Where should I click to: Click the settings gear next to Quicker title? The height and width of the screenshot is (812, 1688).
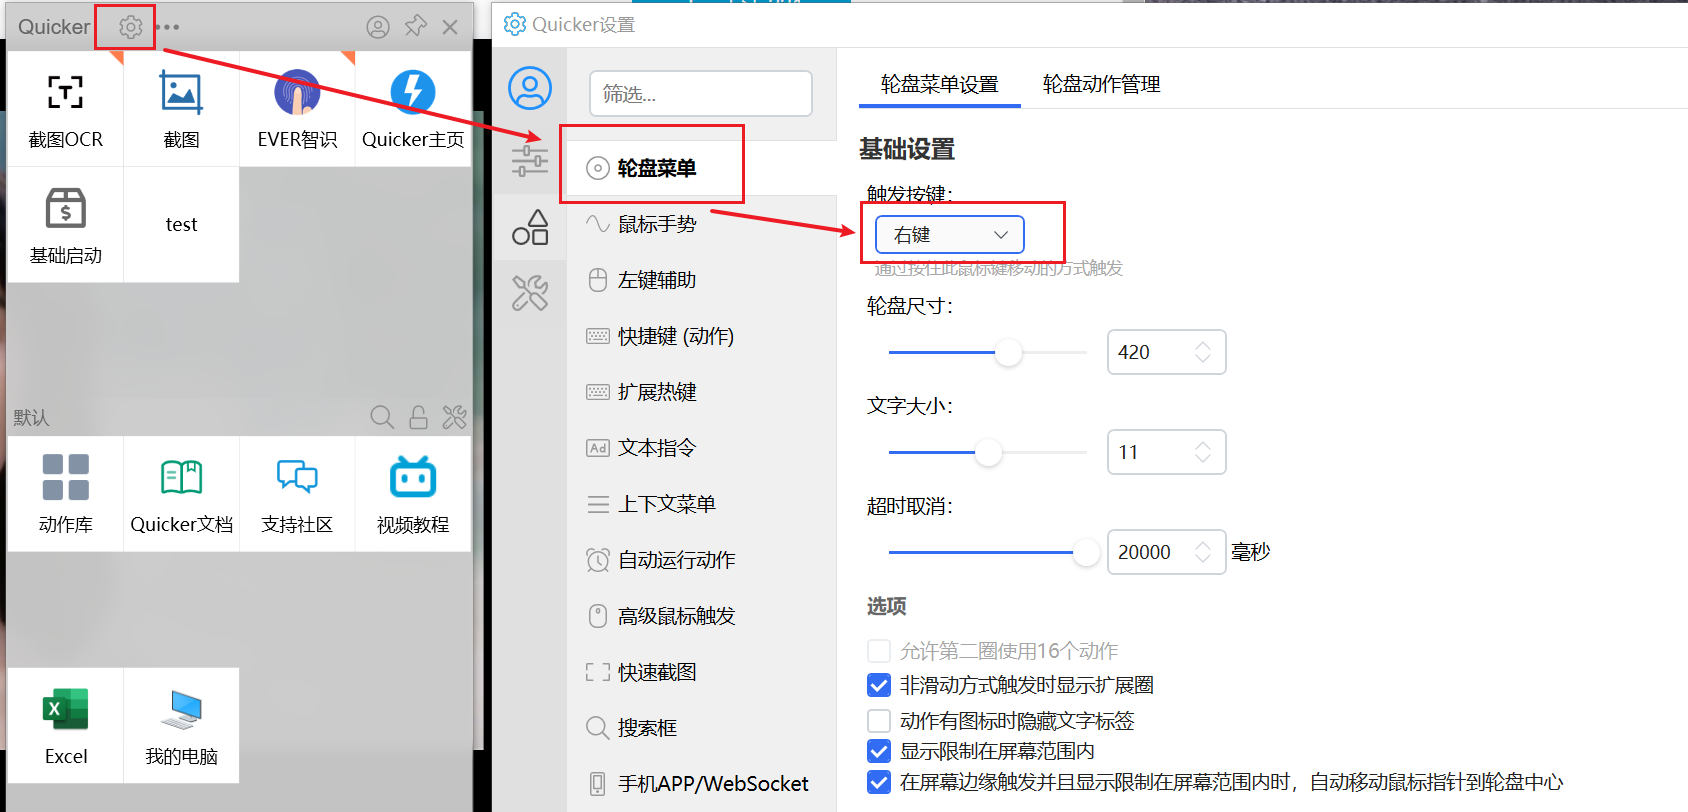pyautogui.click(x=130, y=27)
